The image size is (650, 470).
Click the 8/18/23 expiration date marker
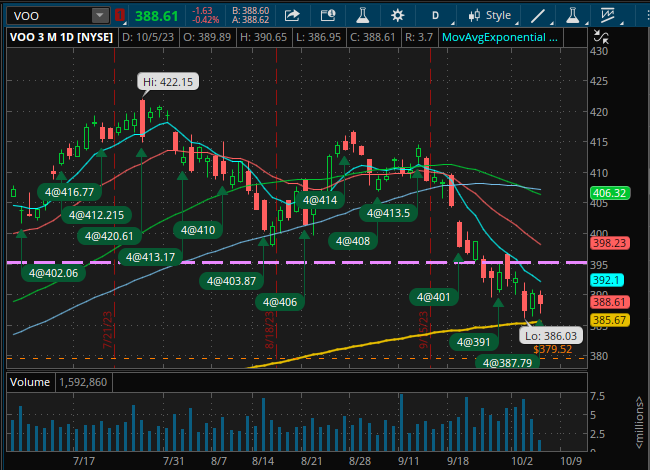pos(270,330)
